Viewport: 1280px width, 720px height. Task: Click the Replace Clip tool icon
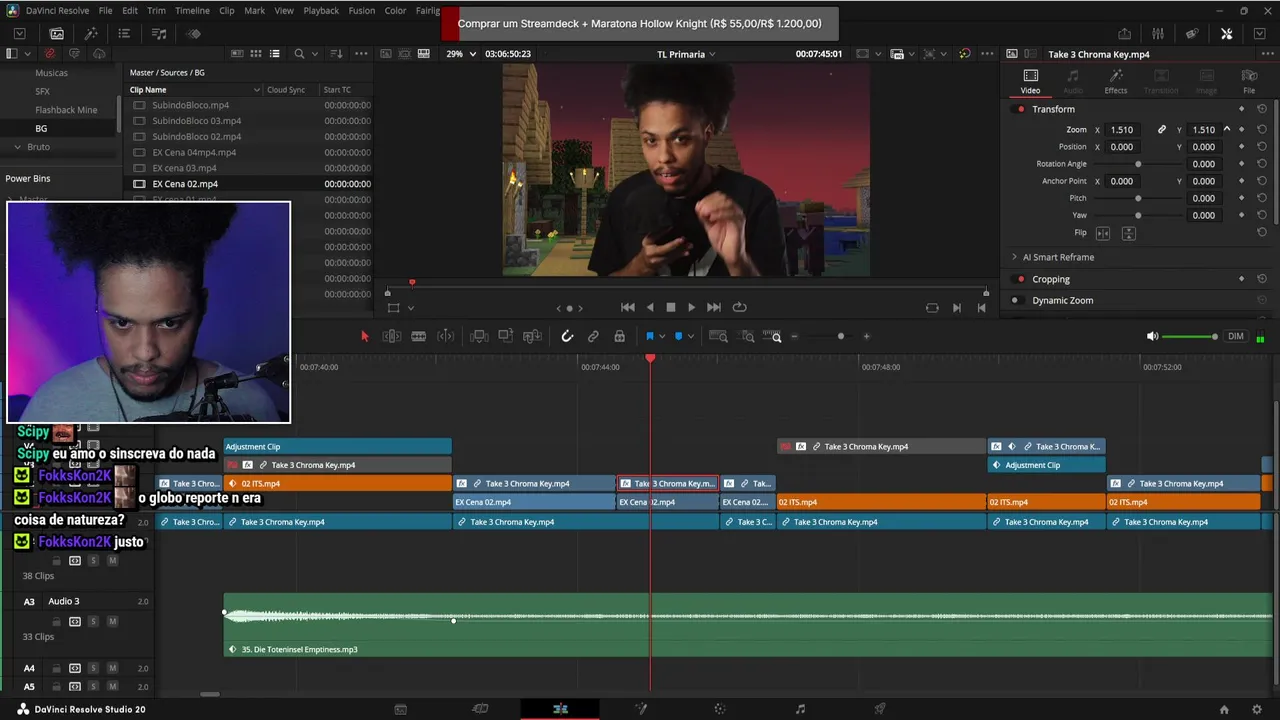click(x=533, y=336)
